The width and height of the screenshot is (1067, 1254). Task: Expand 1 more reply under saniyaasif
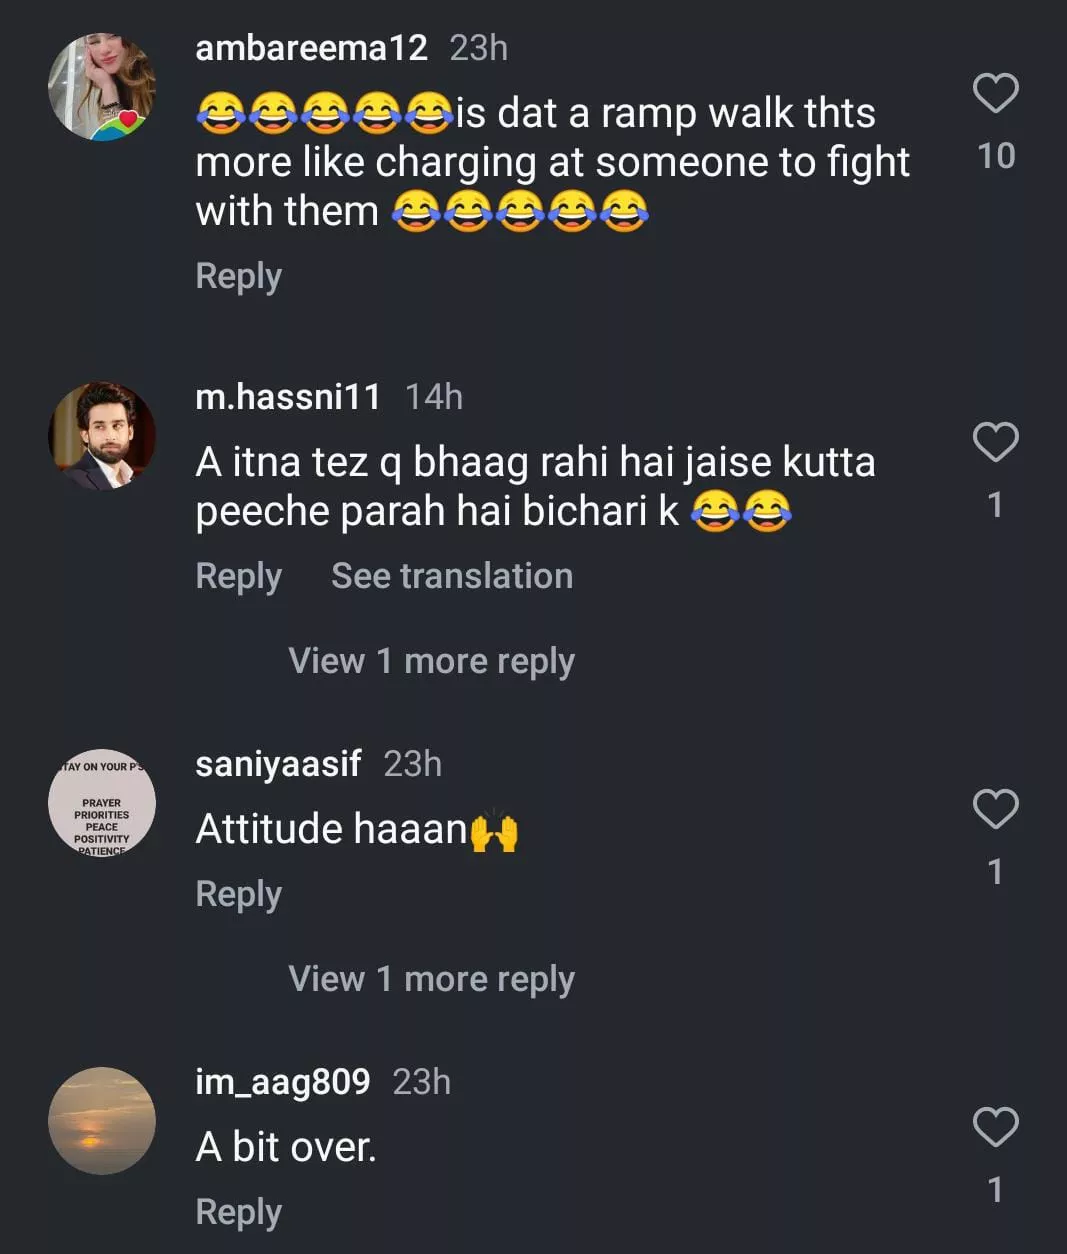[431, 979]
